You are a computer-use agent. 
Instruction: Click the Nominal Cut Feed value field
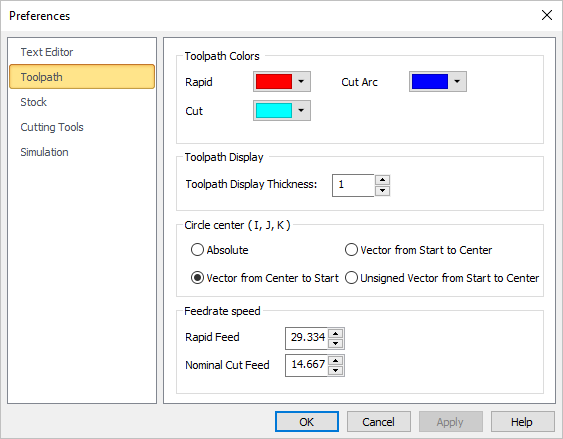click(x=307, y=365)
